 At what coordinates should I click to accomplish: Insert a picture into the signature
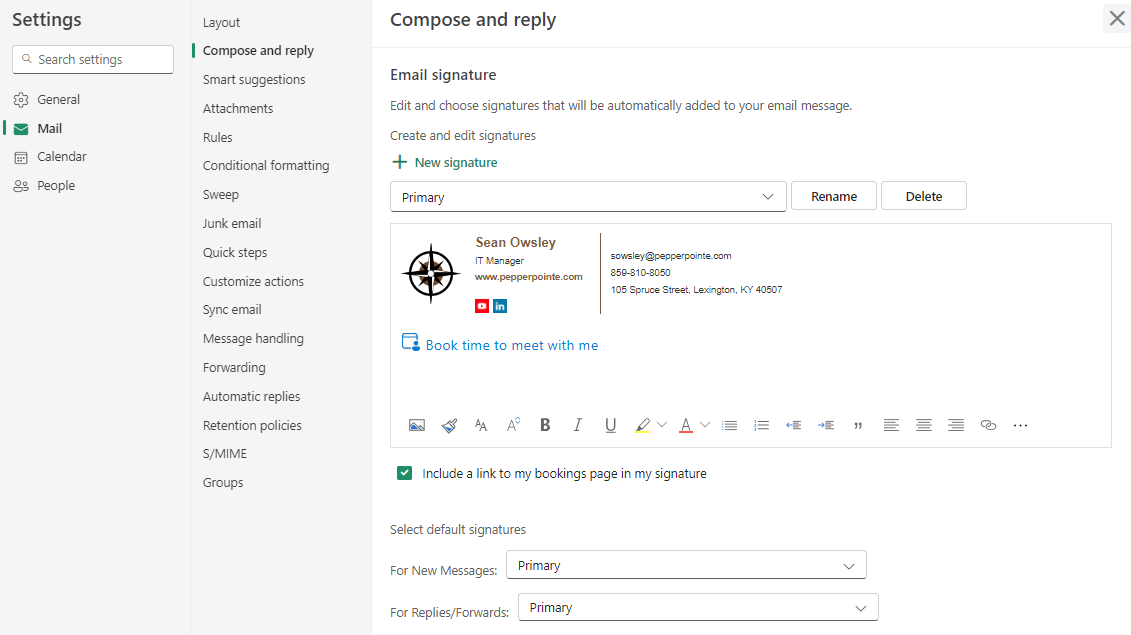417,425
